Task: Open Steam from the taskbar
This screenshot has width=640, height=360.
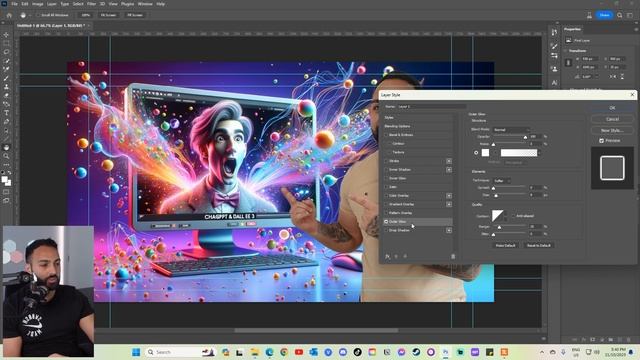Action: pyautogui.click(x=416, y=352)
